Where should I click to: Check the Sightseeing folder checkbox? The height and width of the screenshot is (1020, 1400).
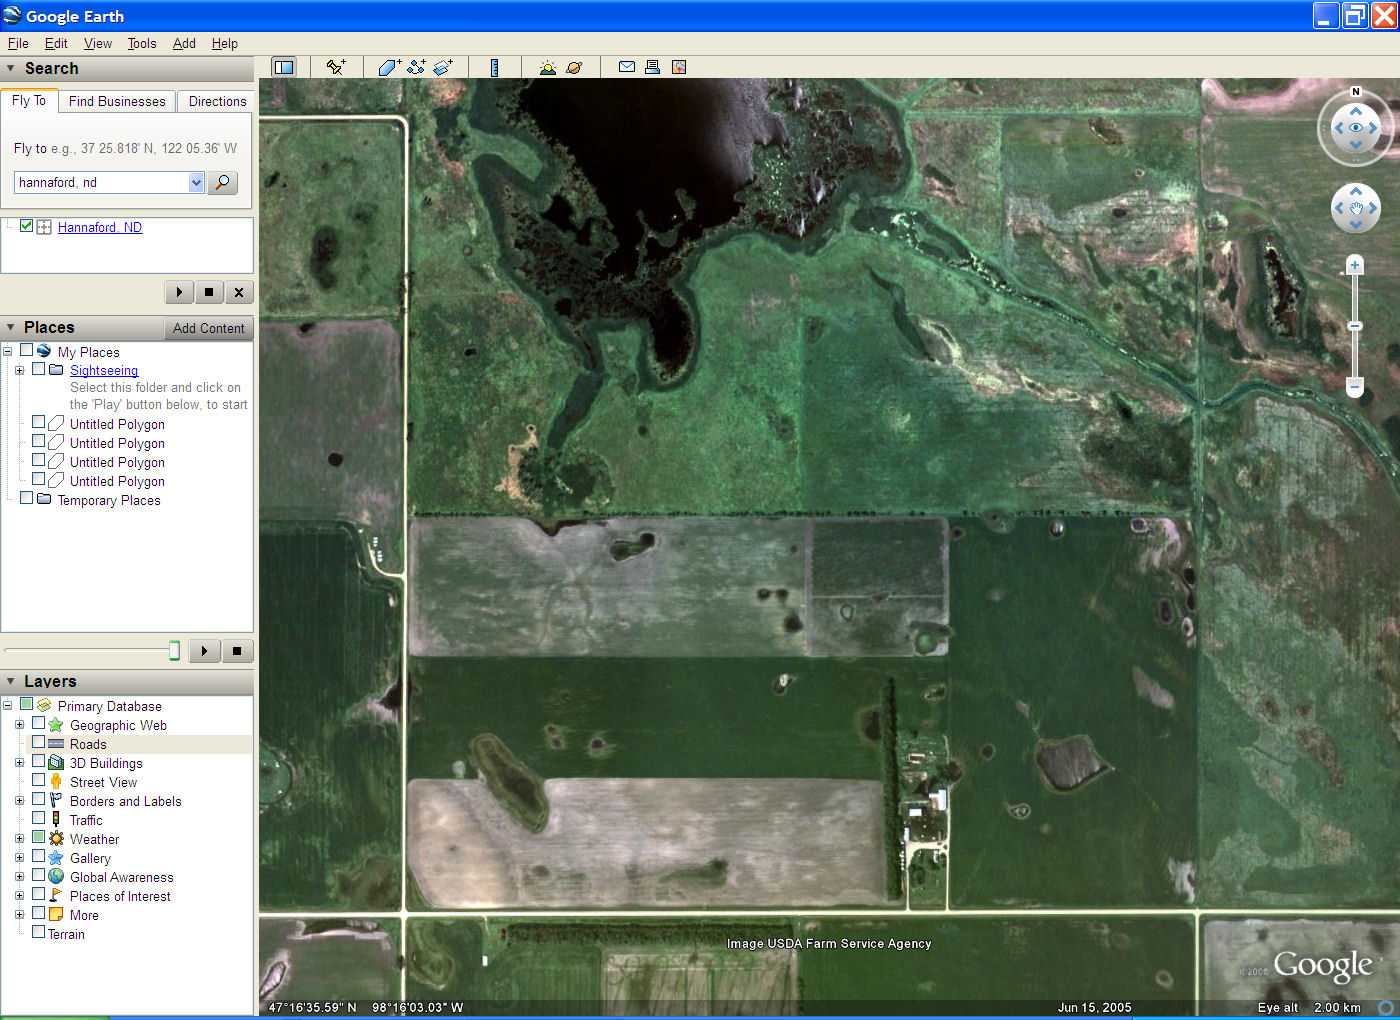click(39, 369)
